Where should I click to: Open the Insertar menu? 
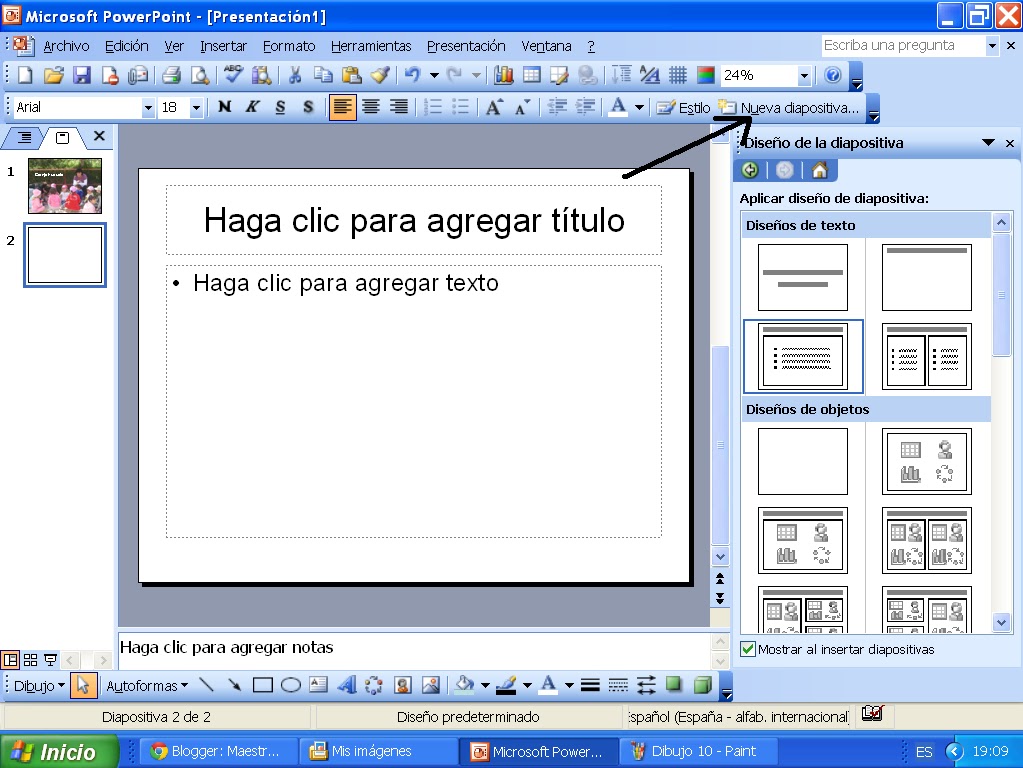[x=222, y=45]
